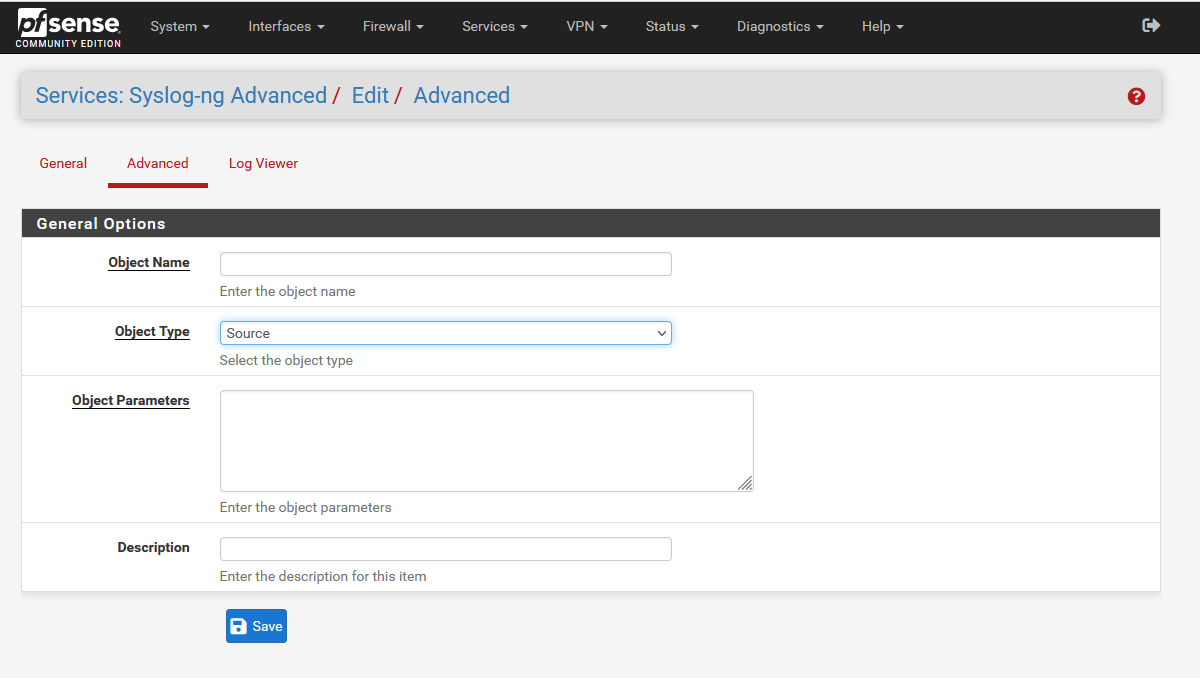The width and height of the screenshot is (1200, 678).
Task: Open the red help question mark icon
Action: [x=1136, y=96]
